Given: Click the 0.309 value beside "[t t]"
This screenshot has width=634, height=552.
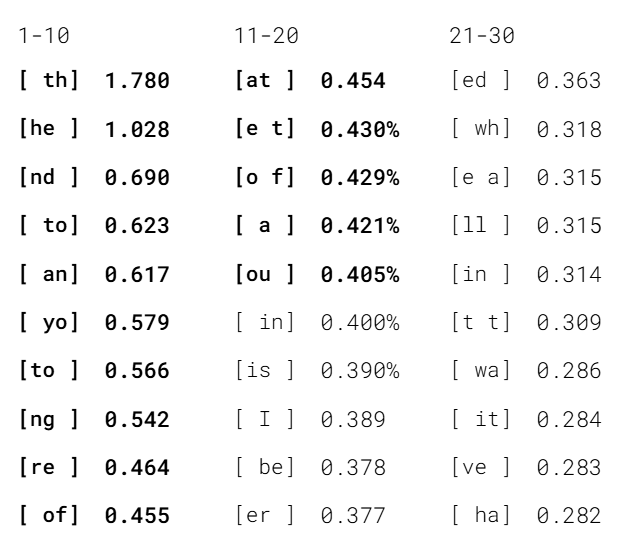Looking at the screenshot, I should (x=568, y=323).
